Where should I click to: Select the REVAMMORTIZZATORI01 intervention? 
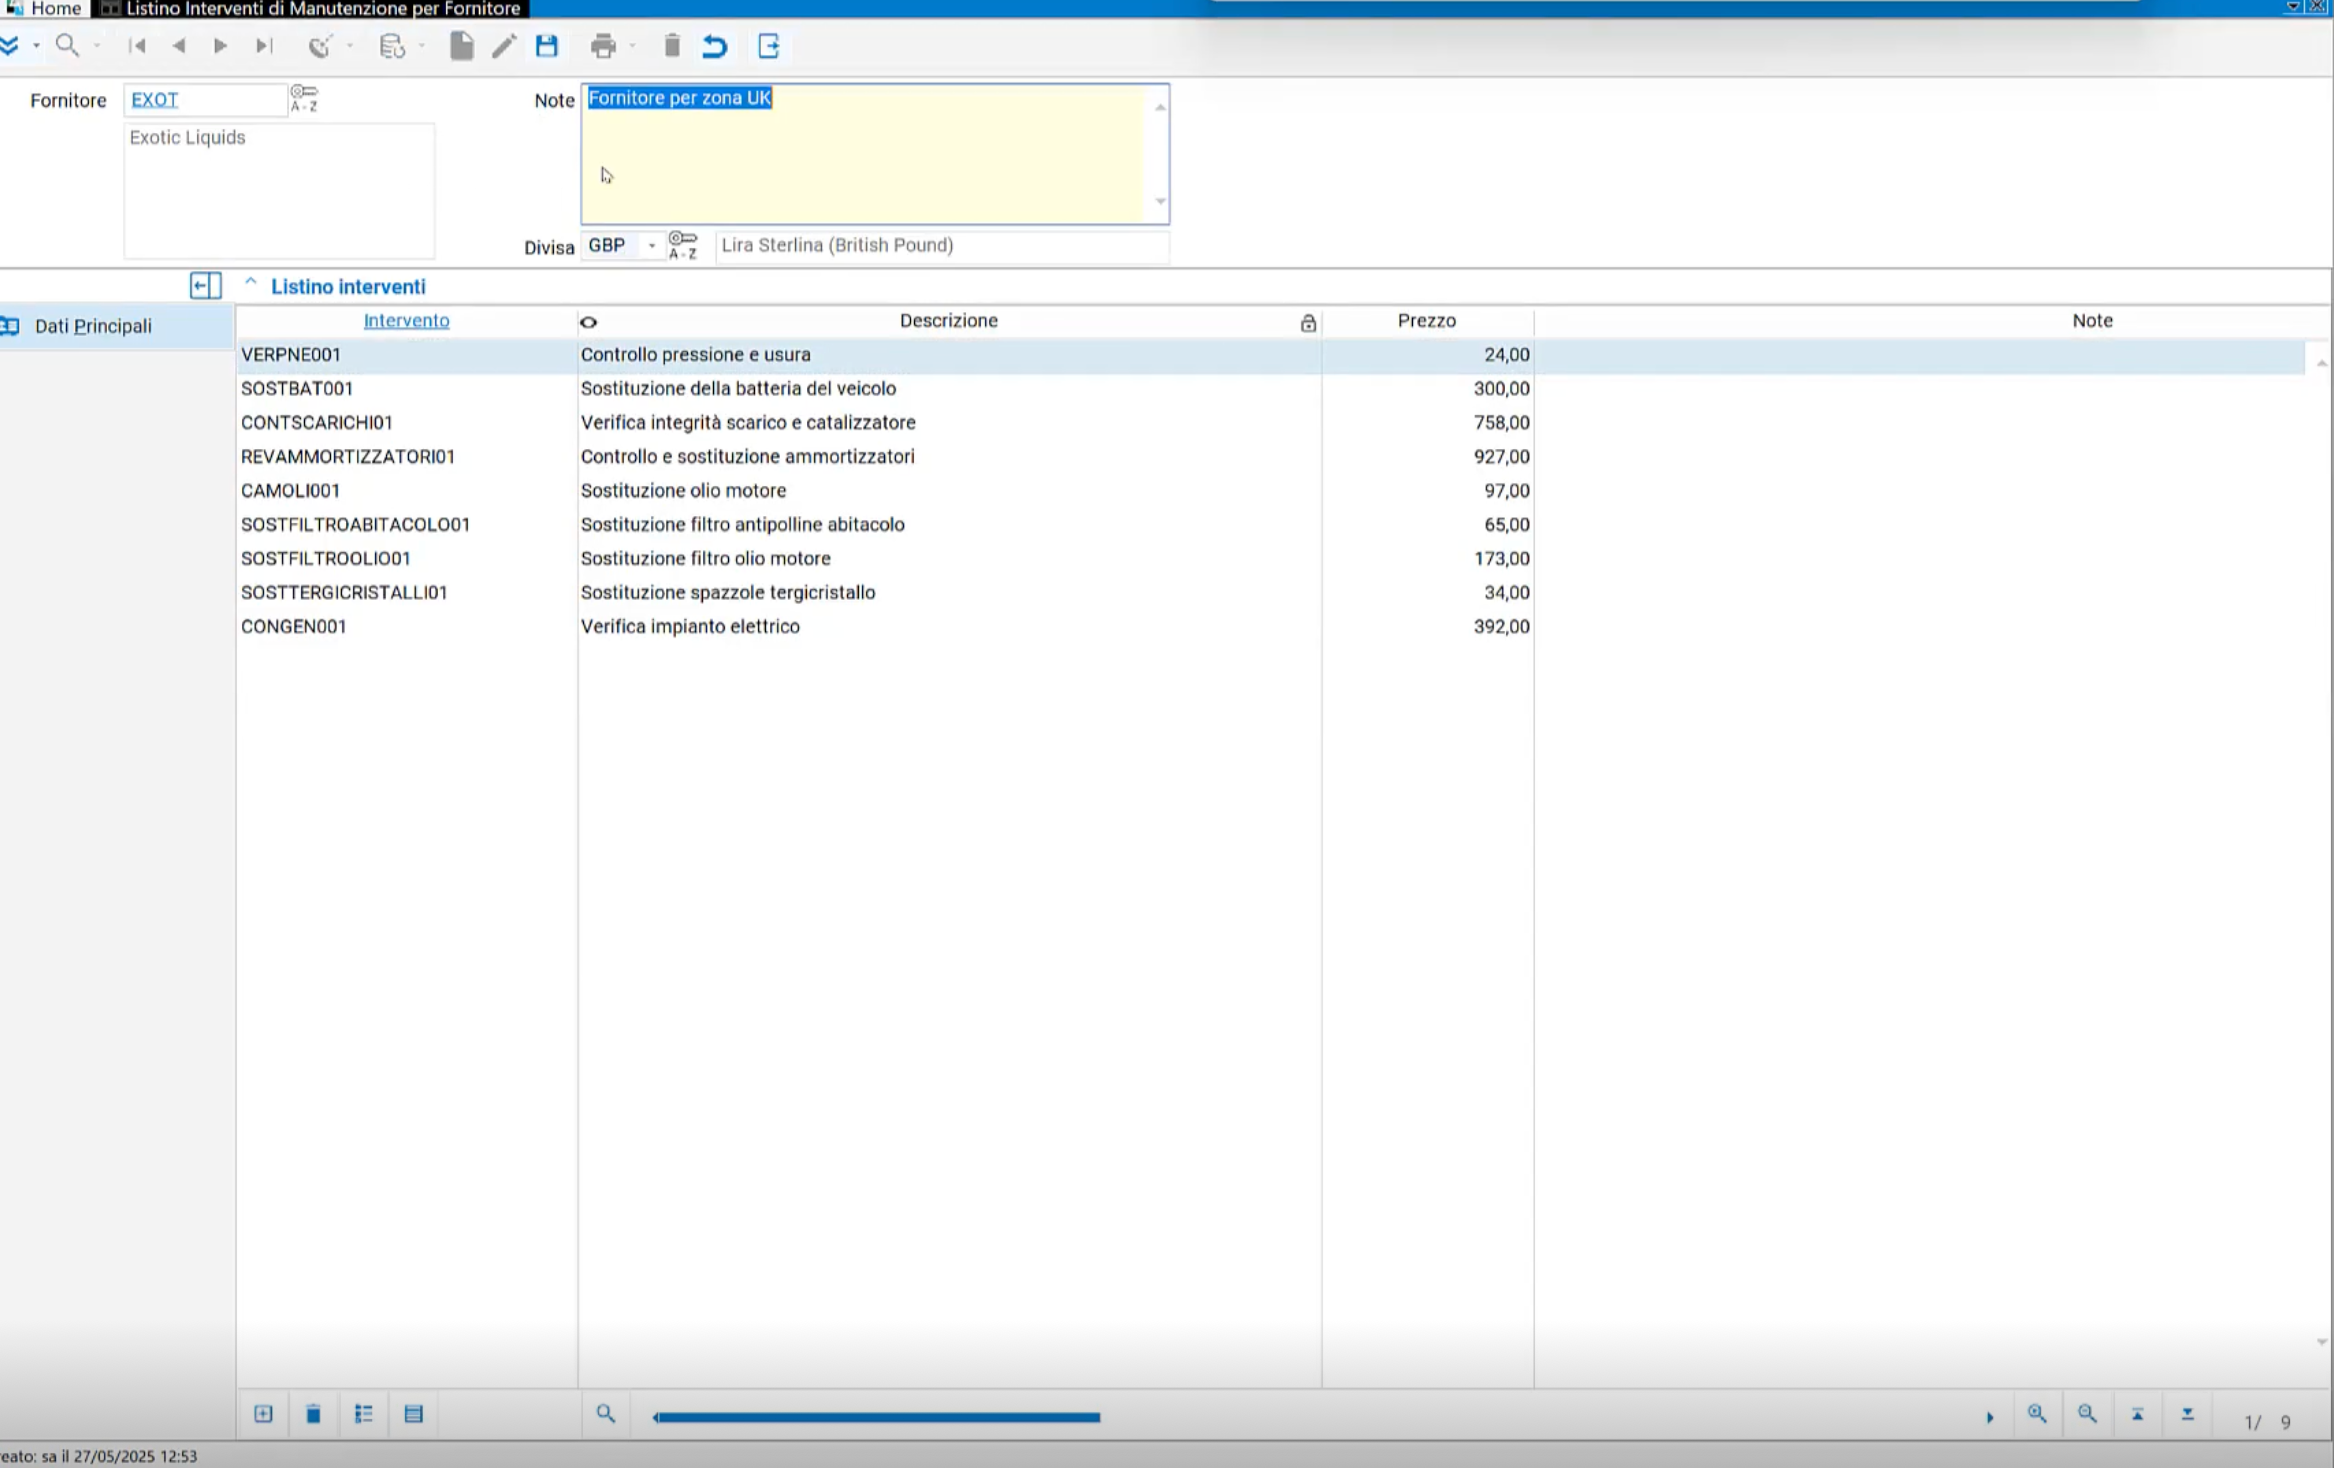pos(348,456)
